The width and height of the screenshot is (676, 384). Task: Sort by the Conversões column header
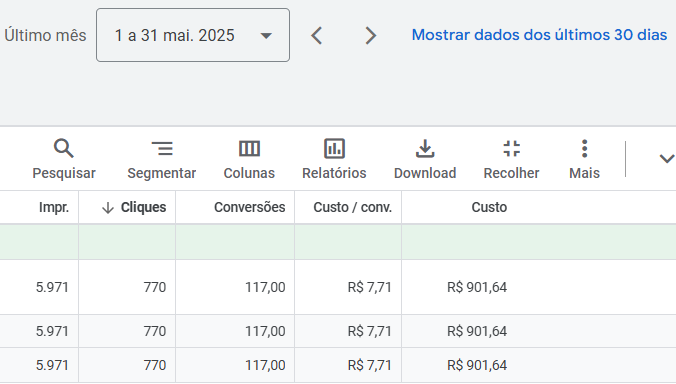pos(250,207)
